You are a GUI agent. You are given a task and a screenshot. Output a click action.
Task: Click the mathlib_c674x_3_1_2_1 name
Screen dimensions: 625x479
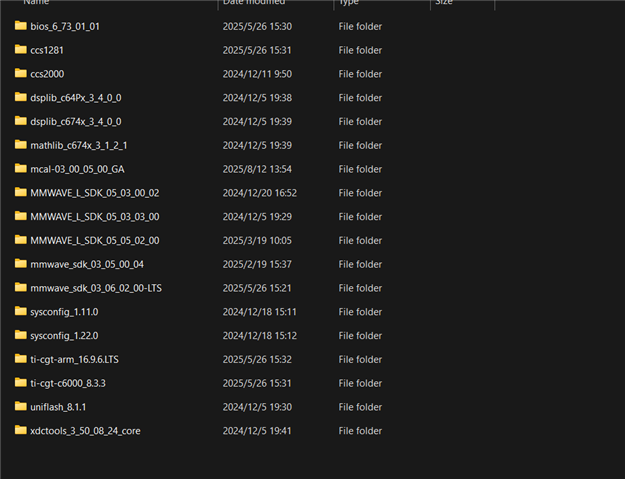pos(79,145)
